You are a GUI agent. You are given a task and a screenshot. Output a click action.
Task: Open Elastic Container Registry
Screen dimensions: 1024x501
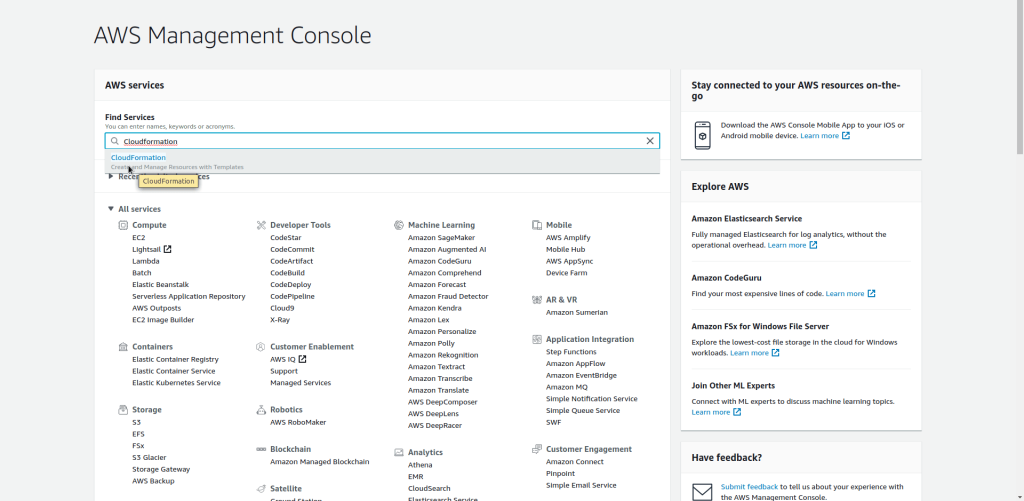tap(175, 359)
